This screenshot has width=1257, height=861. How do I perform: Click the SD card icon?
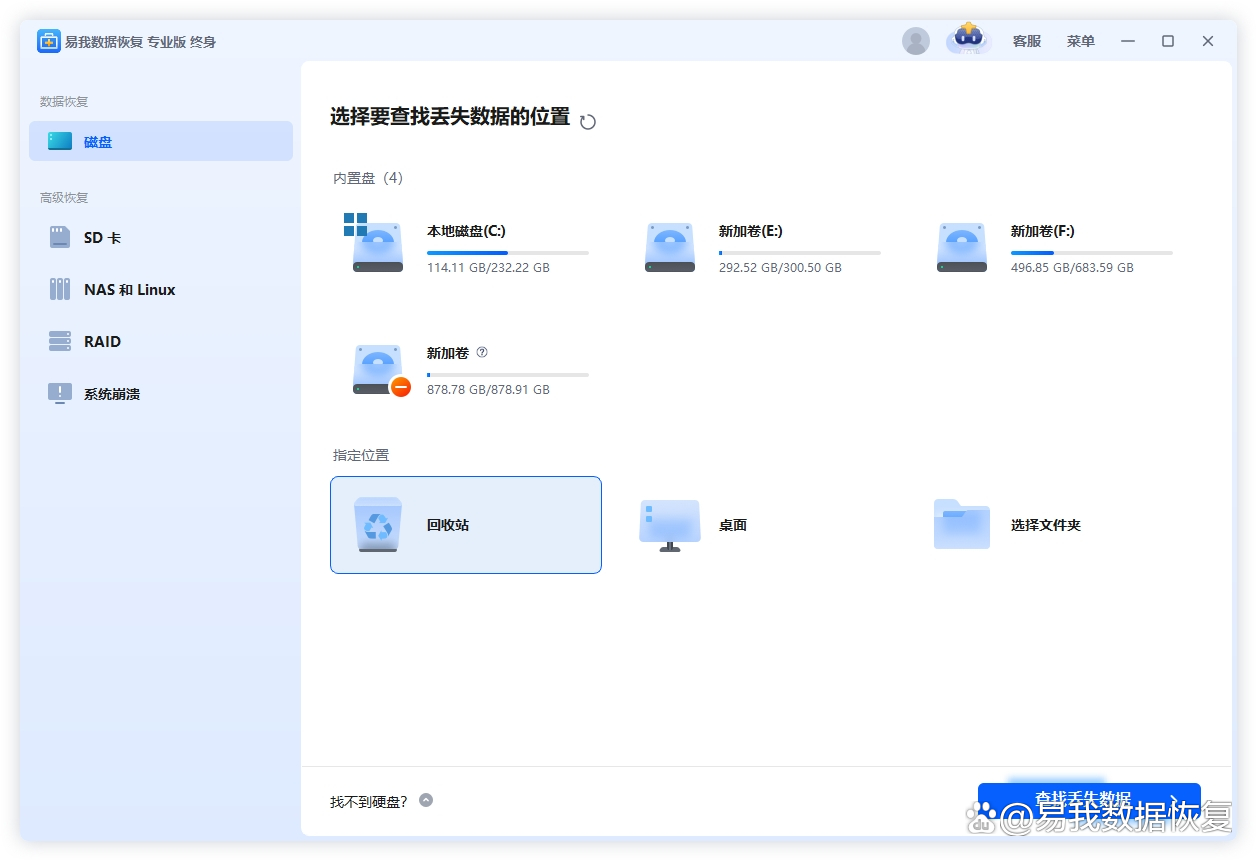click(x=60, y=237)
